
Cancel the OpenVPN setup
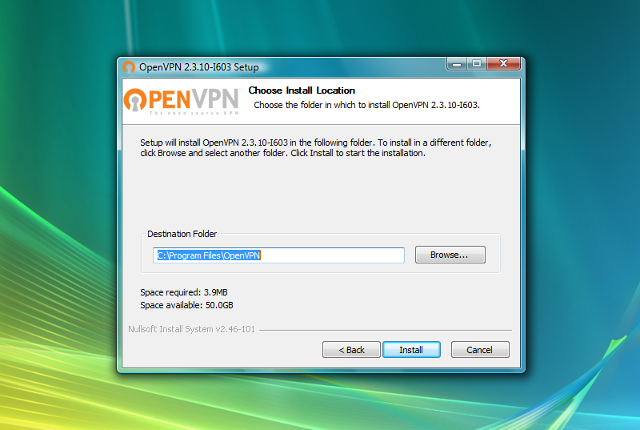480,350
